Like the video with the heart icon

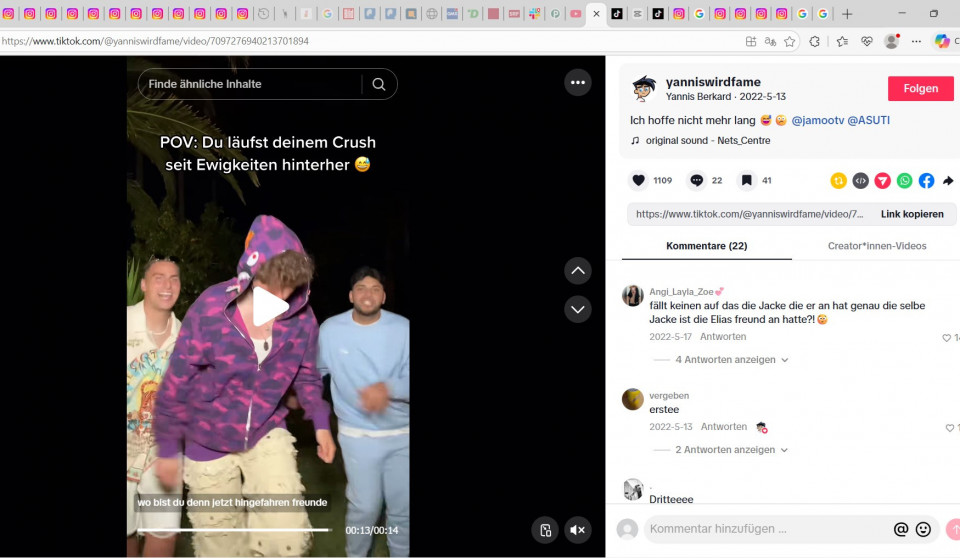(638, 181)
